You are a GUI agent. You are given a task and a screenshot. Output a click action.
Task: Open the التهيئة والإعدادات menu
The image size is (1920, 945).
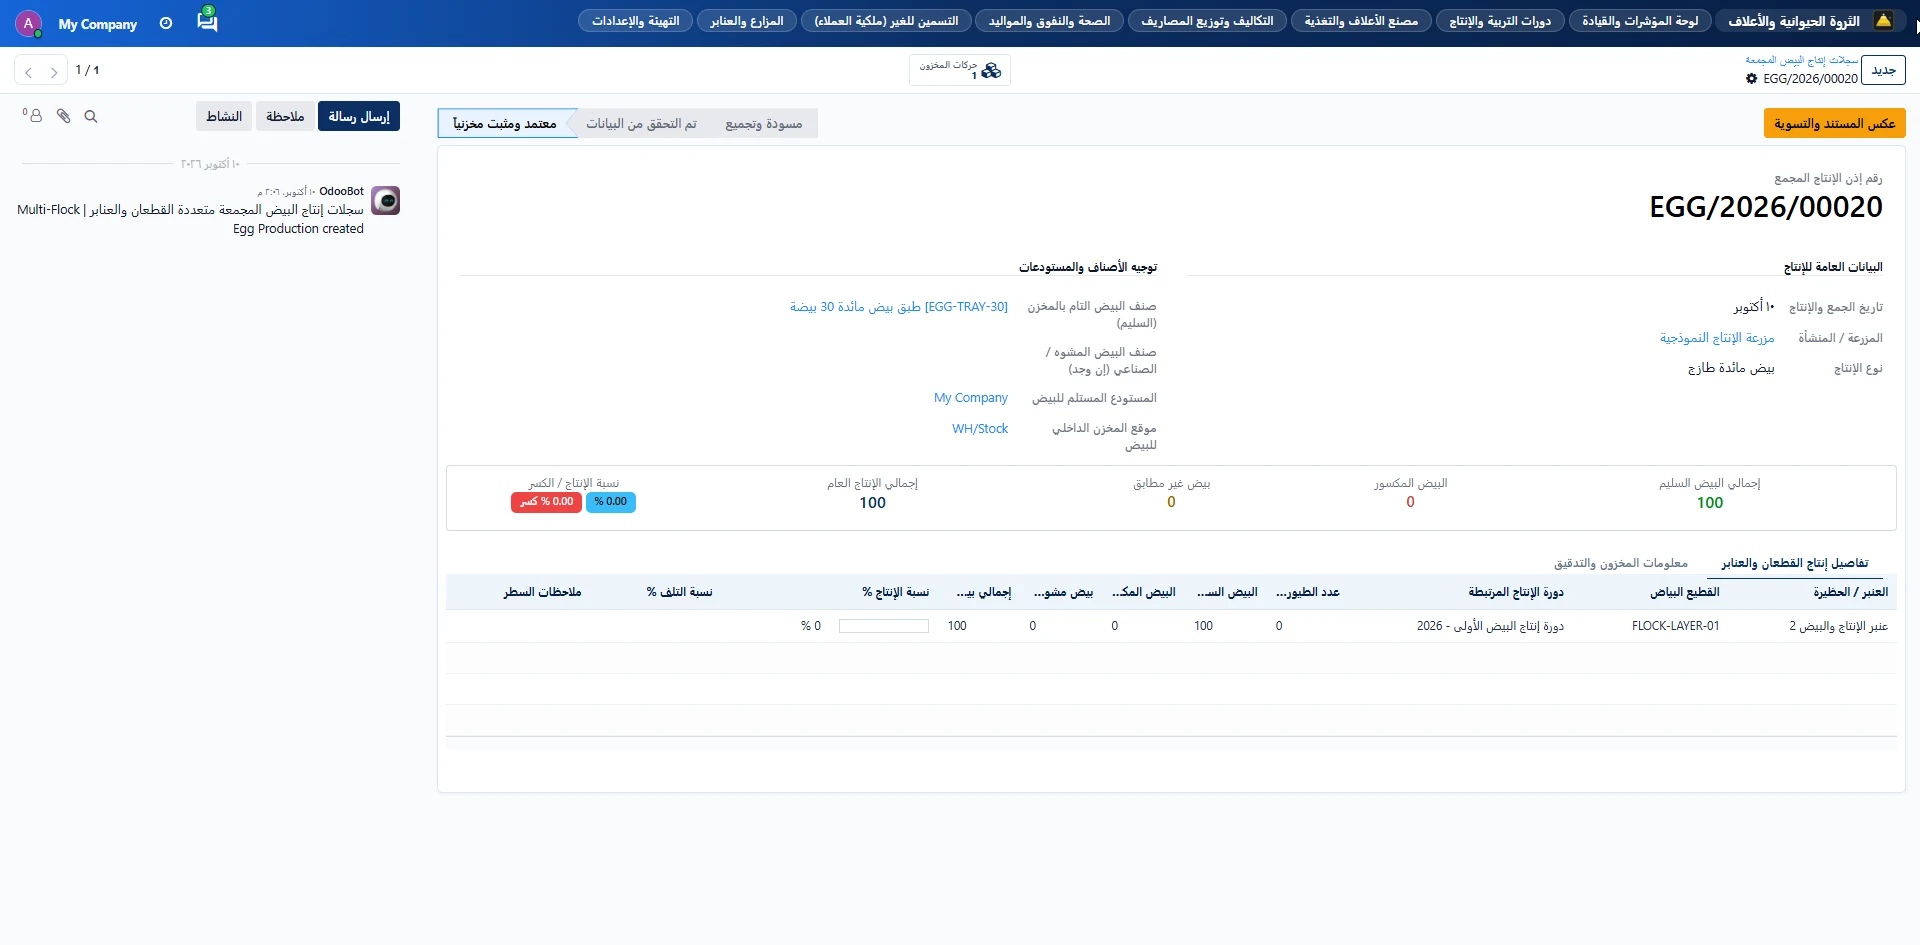pyautogui.click(x=635, y=21)
